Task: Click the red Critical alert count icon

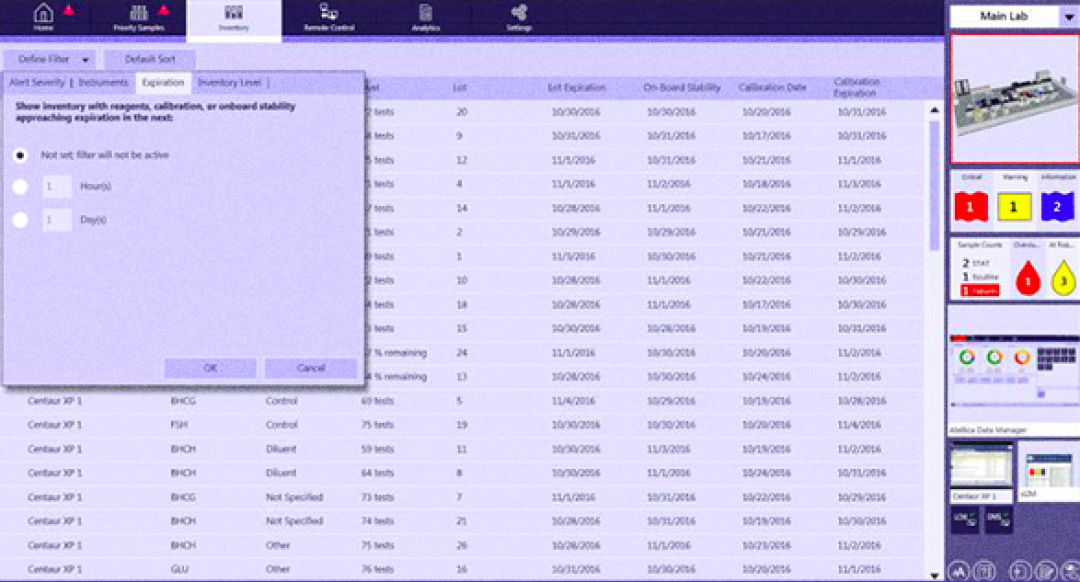Action: click(x=969, y=206)
